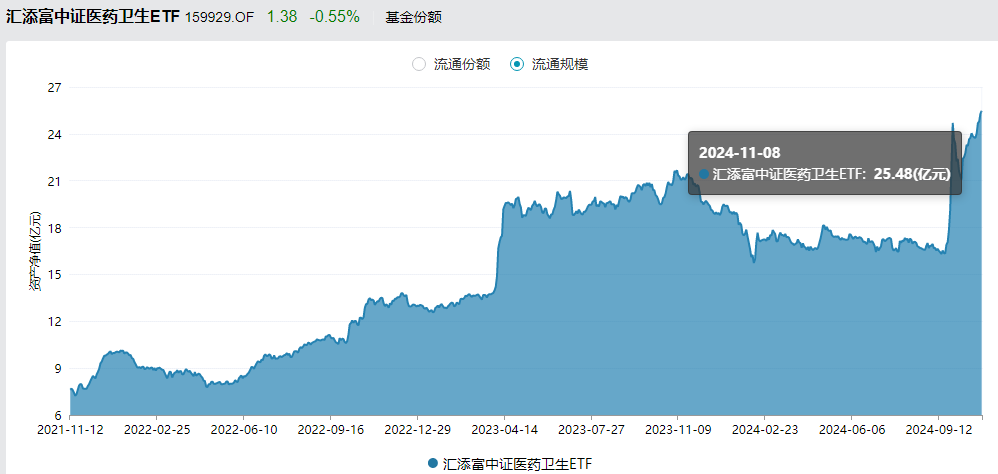Click the change percentage -0.55%
This screenshot has width=998, height=474.
coord(334,17)
